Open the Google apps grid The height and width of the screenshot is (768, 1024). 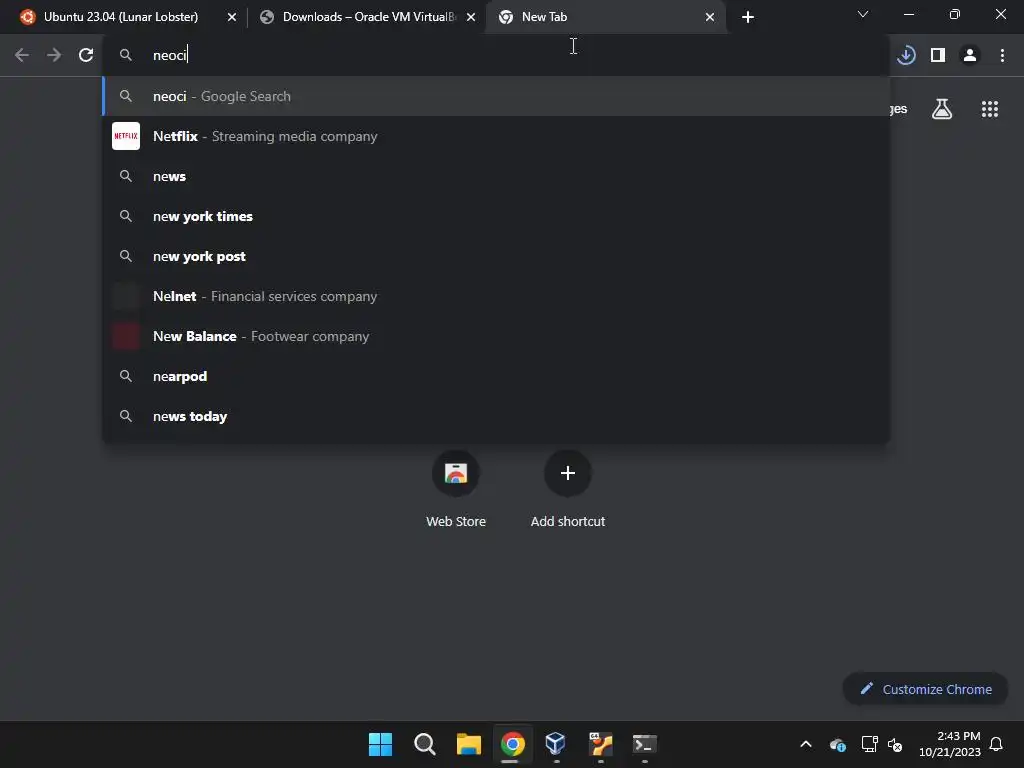(x=989, y=109)
